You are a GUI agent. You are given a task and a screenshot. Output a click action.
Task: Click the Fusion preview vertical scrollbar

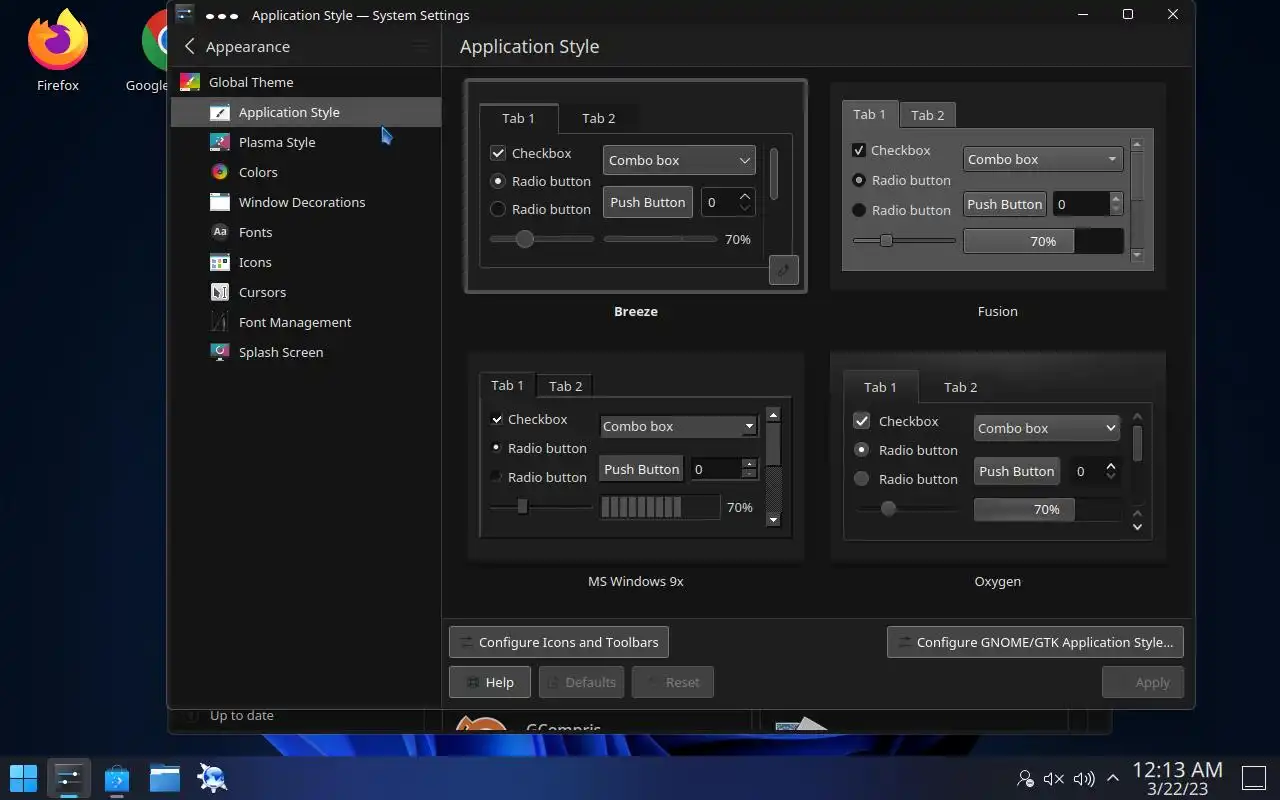1136,200
